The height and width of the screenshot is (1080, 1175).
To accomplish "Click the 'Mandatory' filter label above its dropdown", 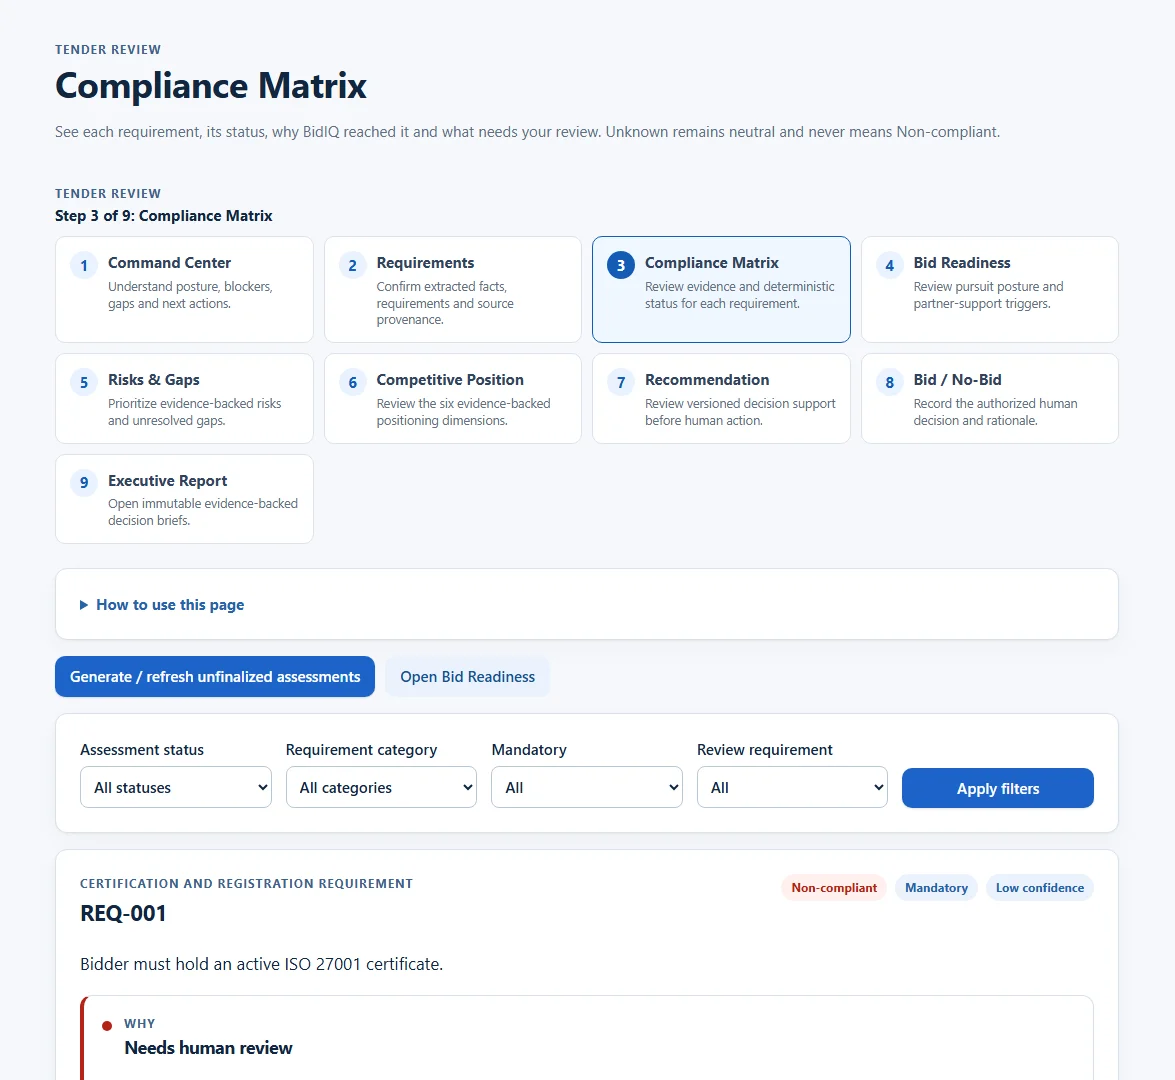I will pyautogui.click(x=529, y=749).
